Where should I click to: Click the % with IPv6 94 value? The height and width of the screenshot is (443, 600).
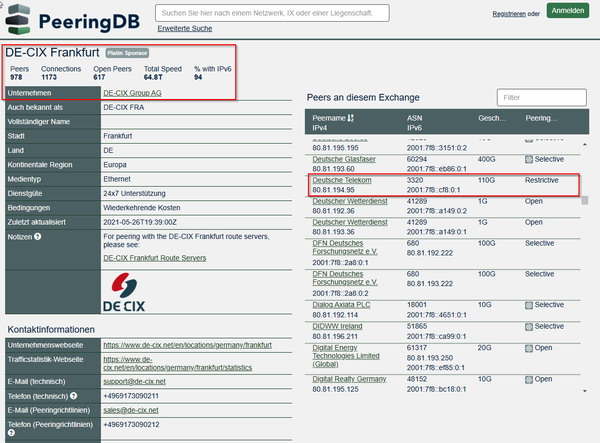(198, 77)
